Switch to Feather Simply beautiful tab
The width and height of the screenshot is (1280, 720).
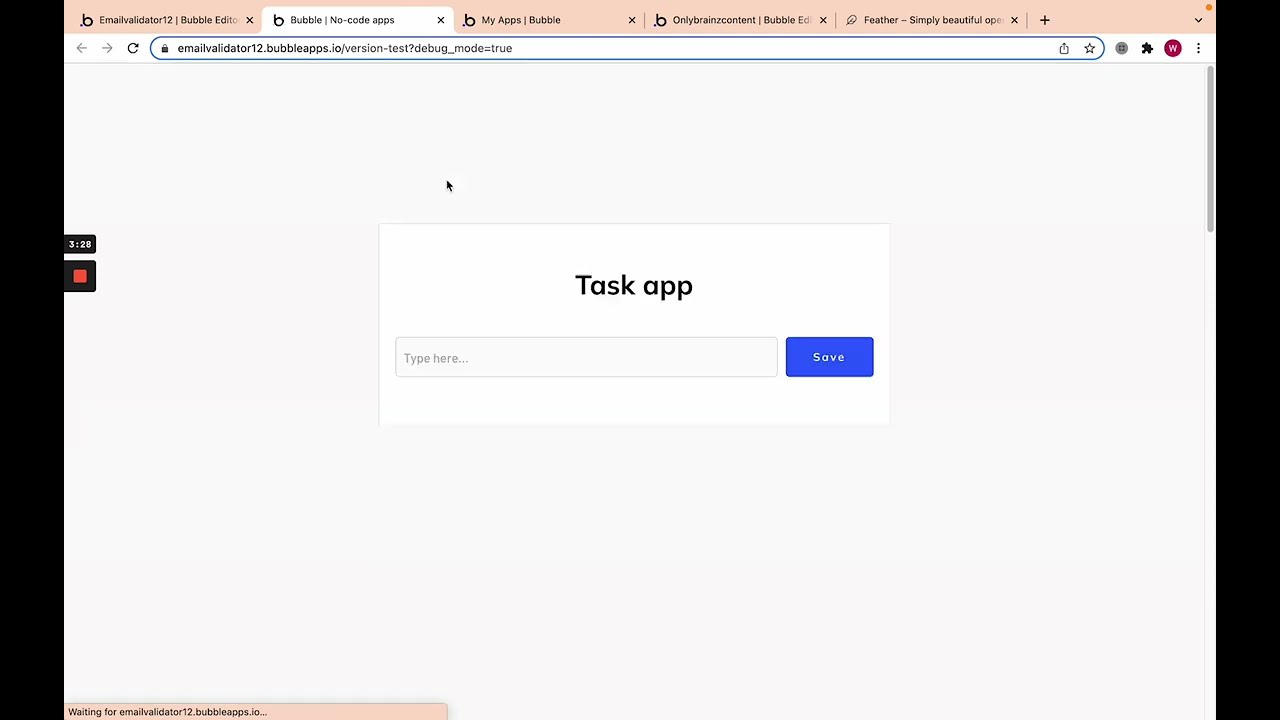(x=932, y=20)
